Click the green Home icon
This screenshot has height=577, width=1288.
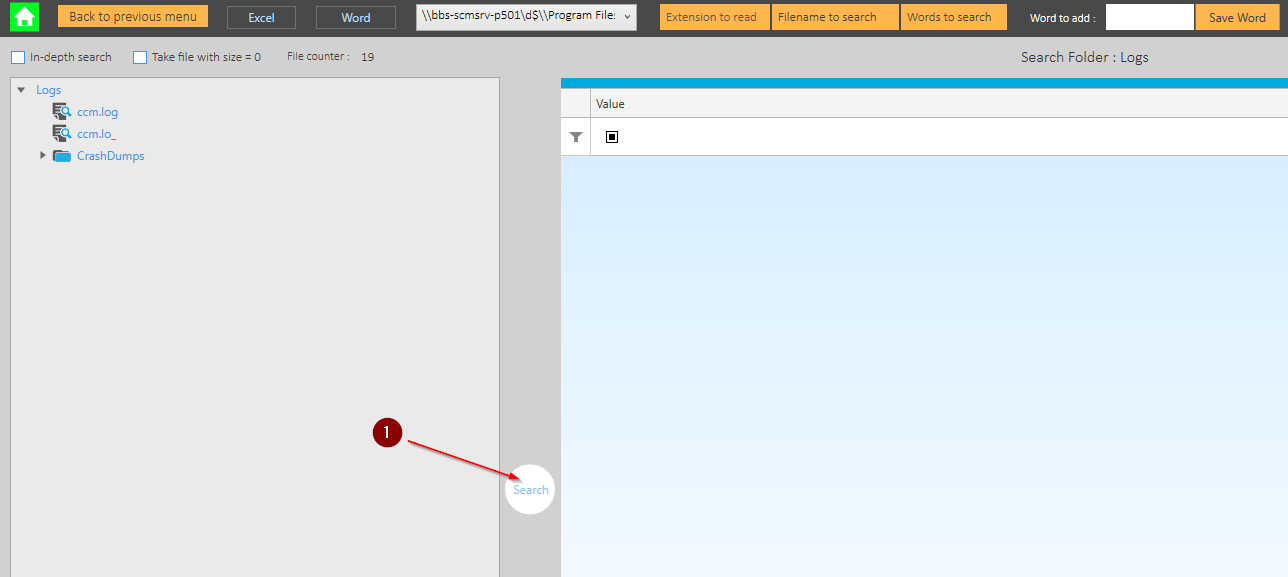pyautogui.click(x=25, y=17)
